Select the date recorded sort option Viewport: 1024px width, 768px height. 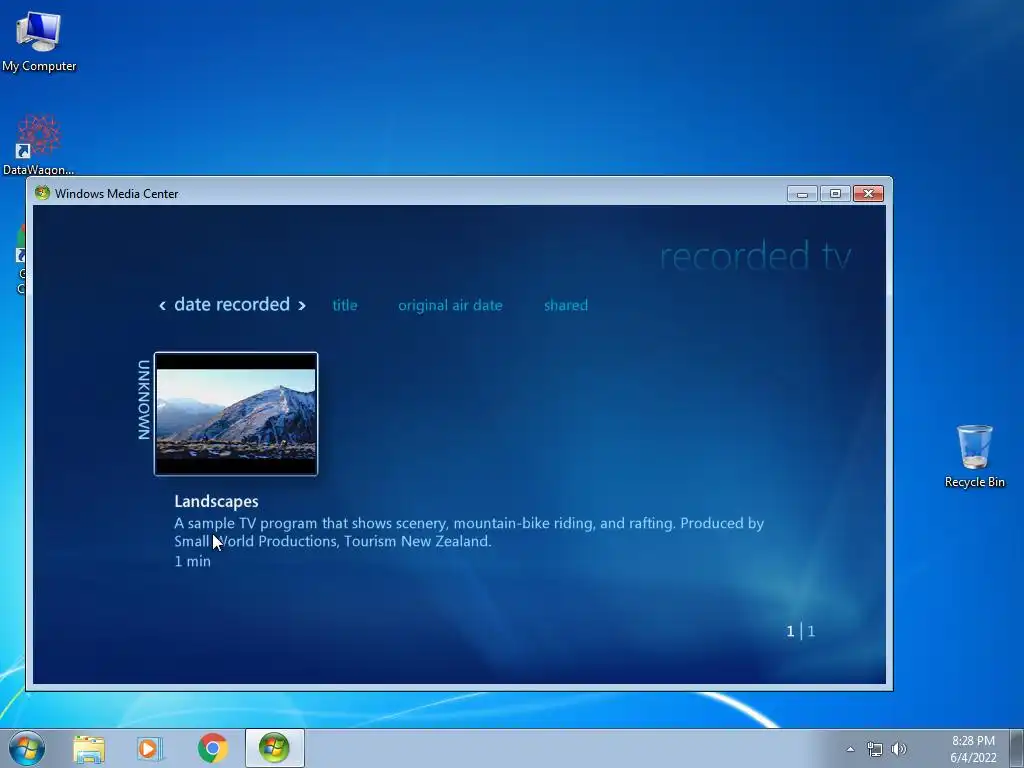coord(232,304)
